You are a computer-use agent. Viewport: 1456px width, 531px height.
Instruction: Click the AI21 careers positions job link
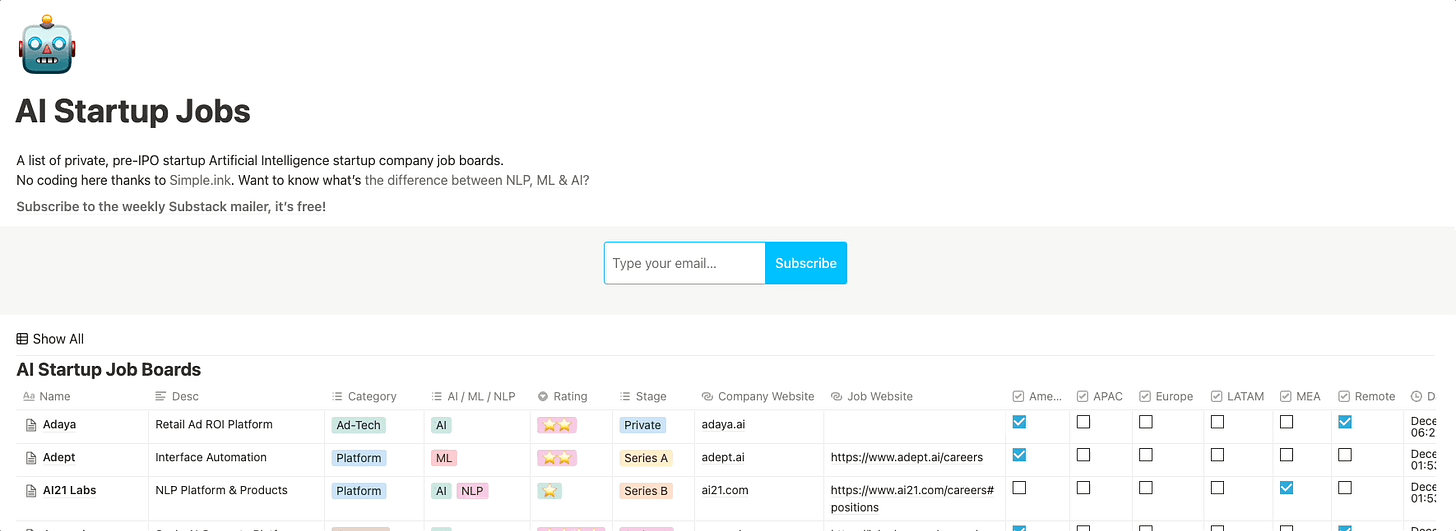click(912, 499)
